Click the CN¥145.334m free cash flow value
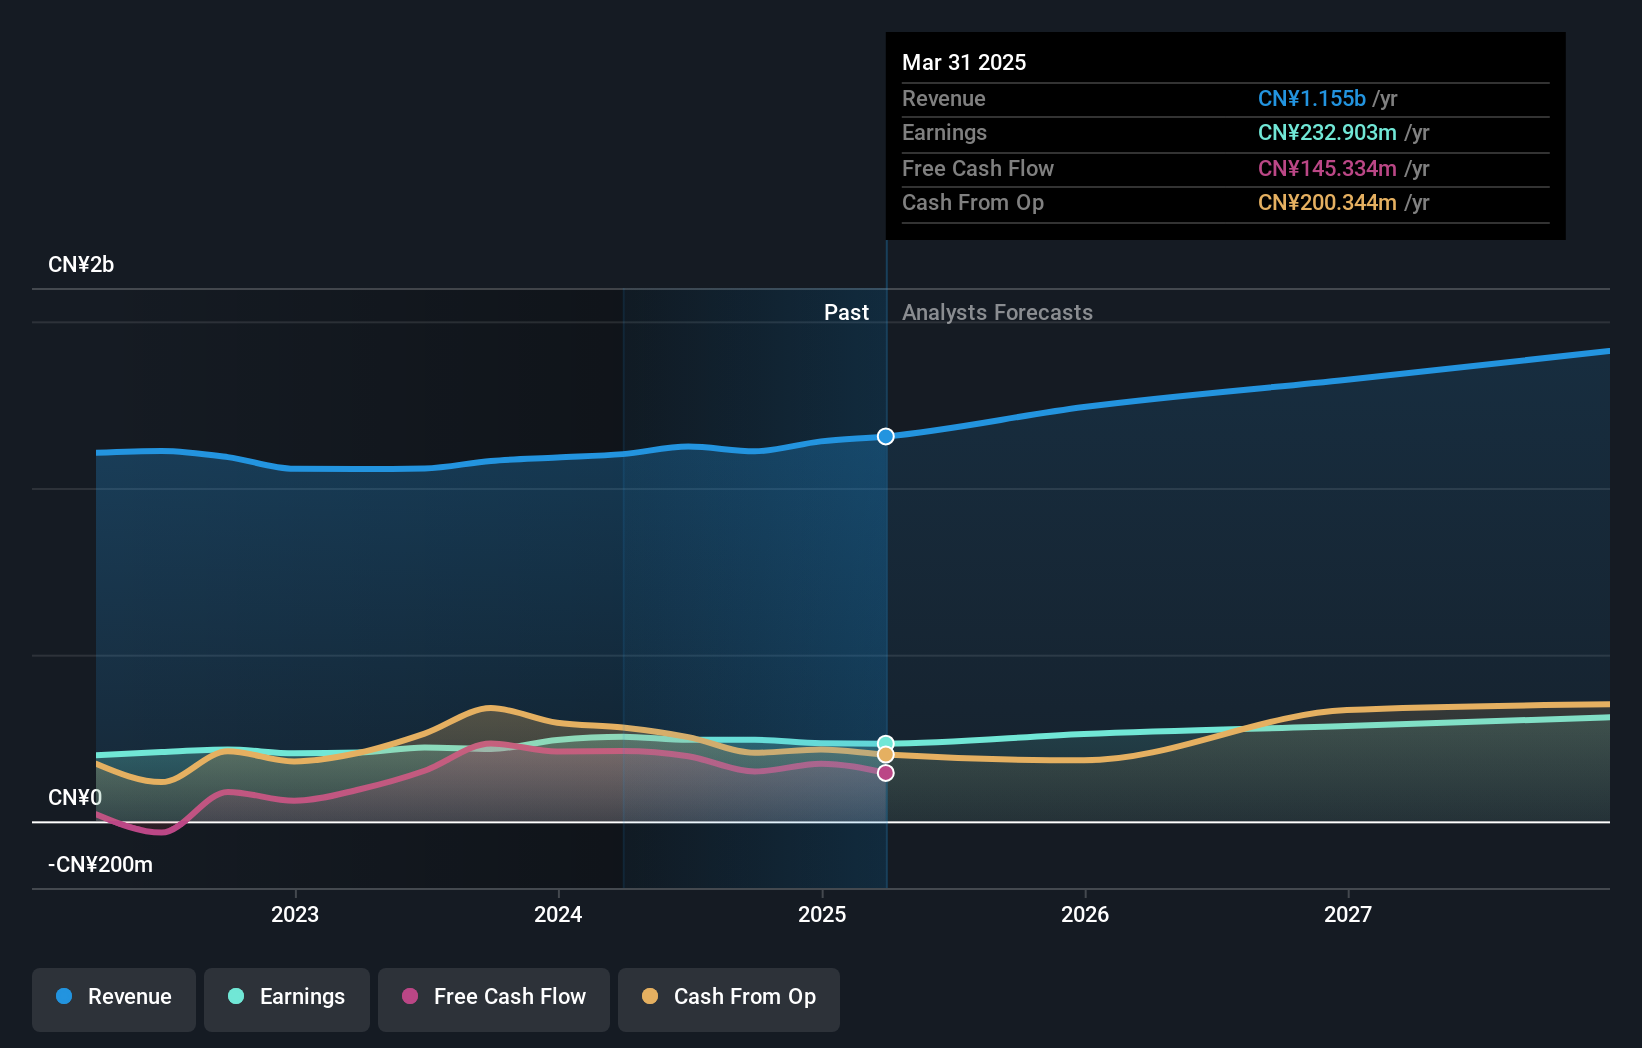This screenshot has height=1048, width=1642. 1327,168
